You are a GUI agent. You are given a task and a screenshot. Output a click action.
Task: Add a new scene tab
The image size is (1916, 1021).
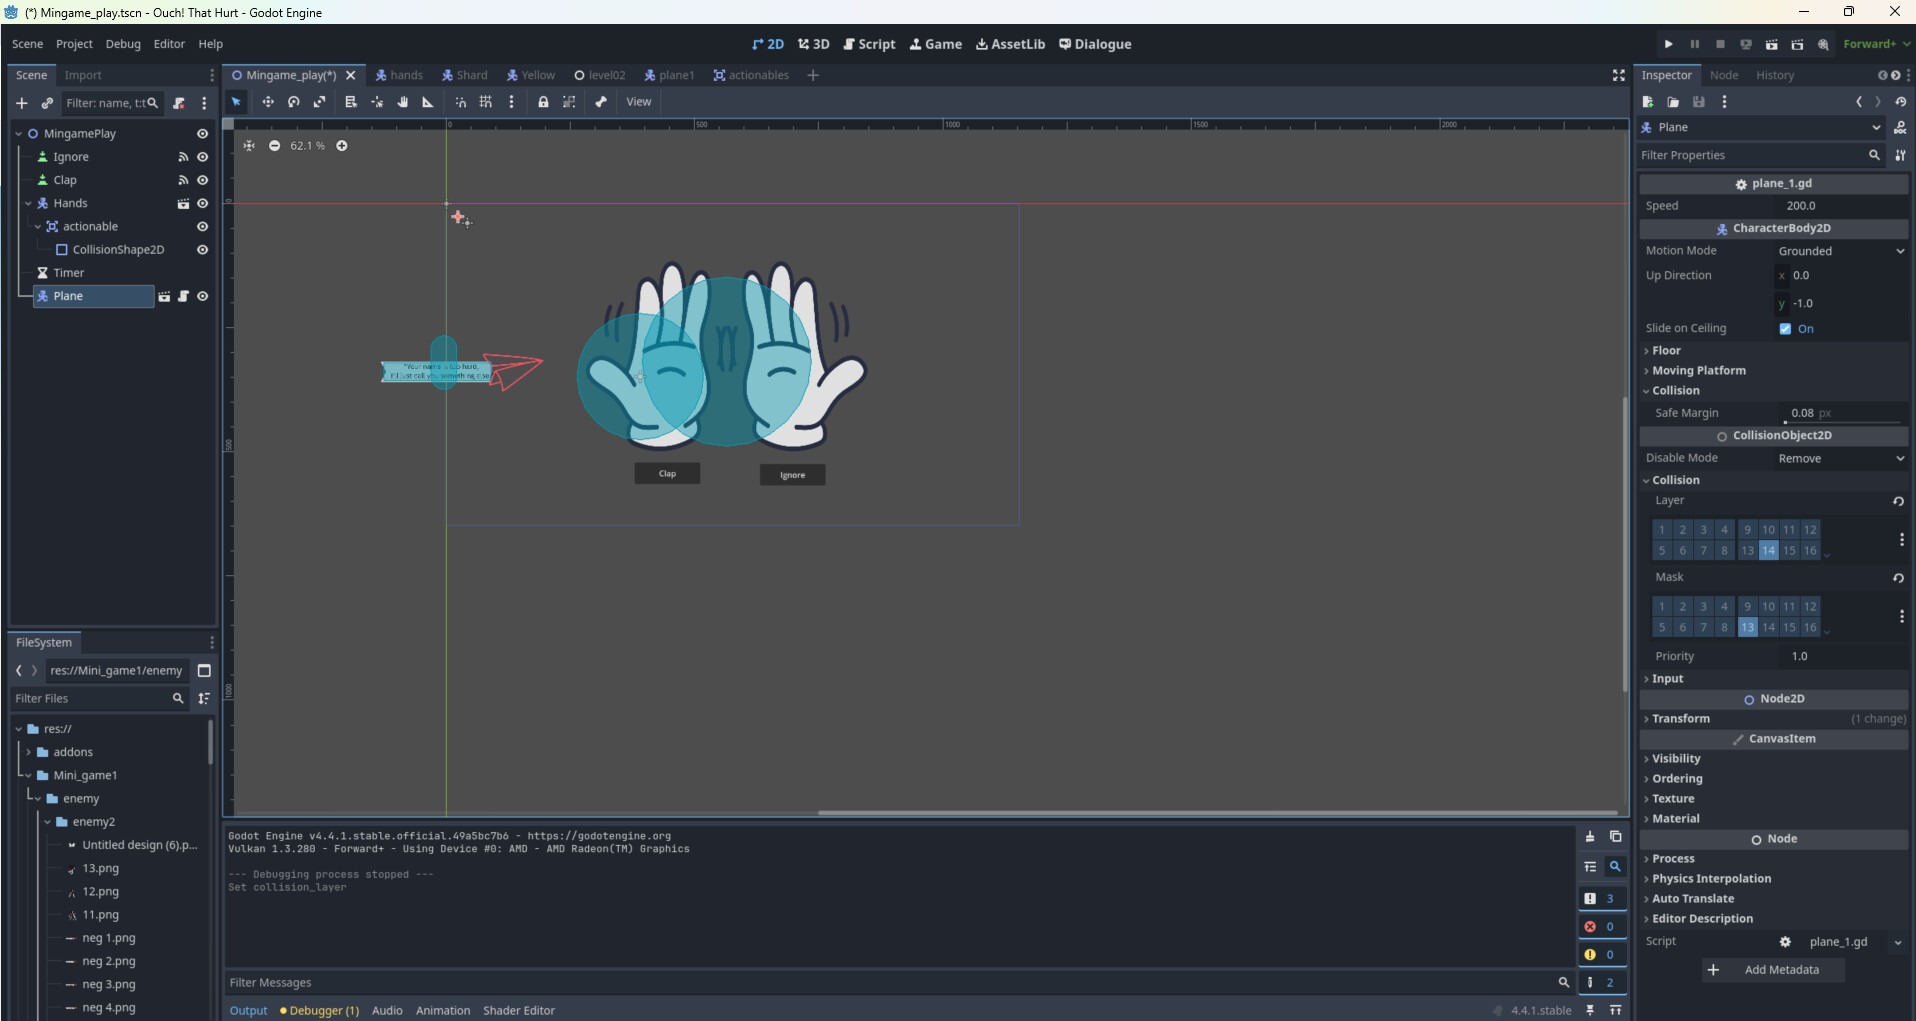pos(813,75)
